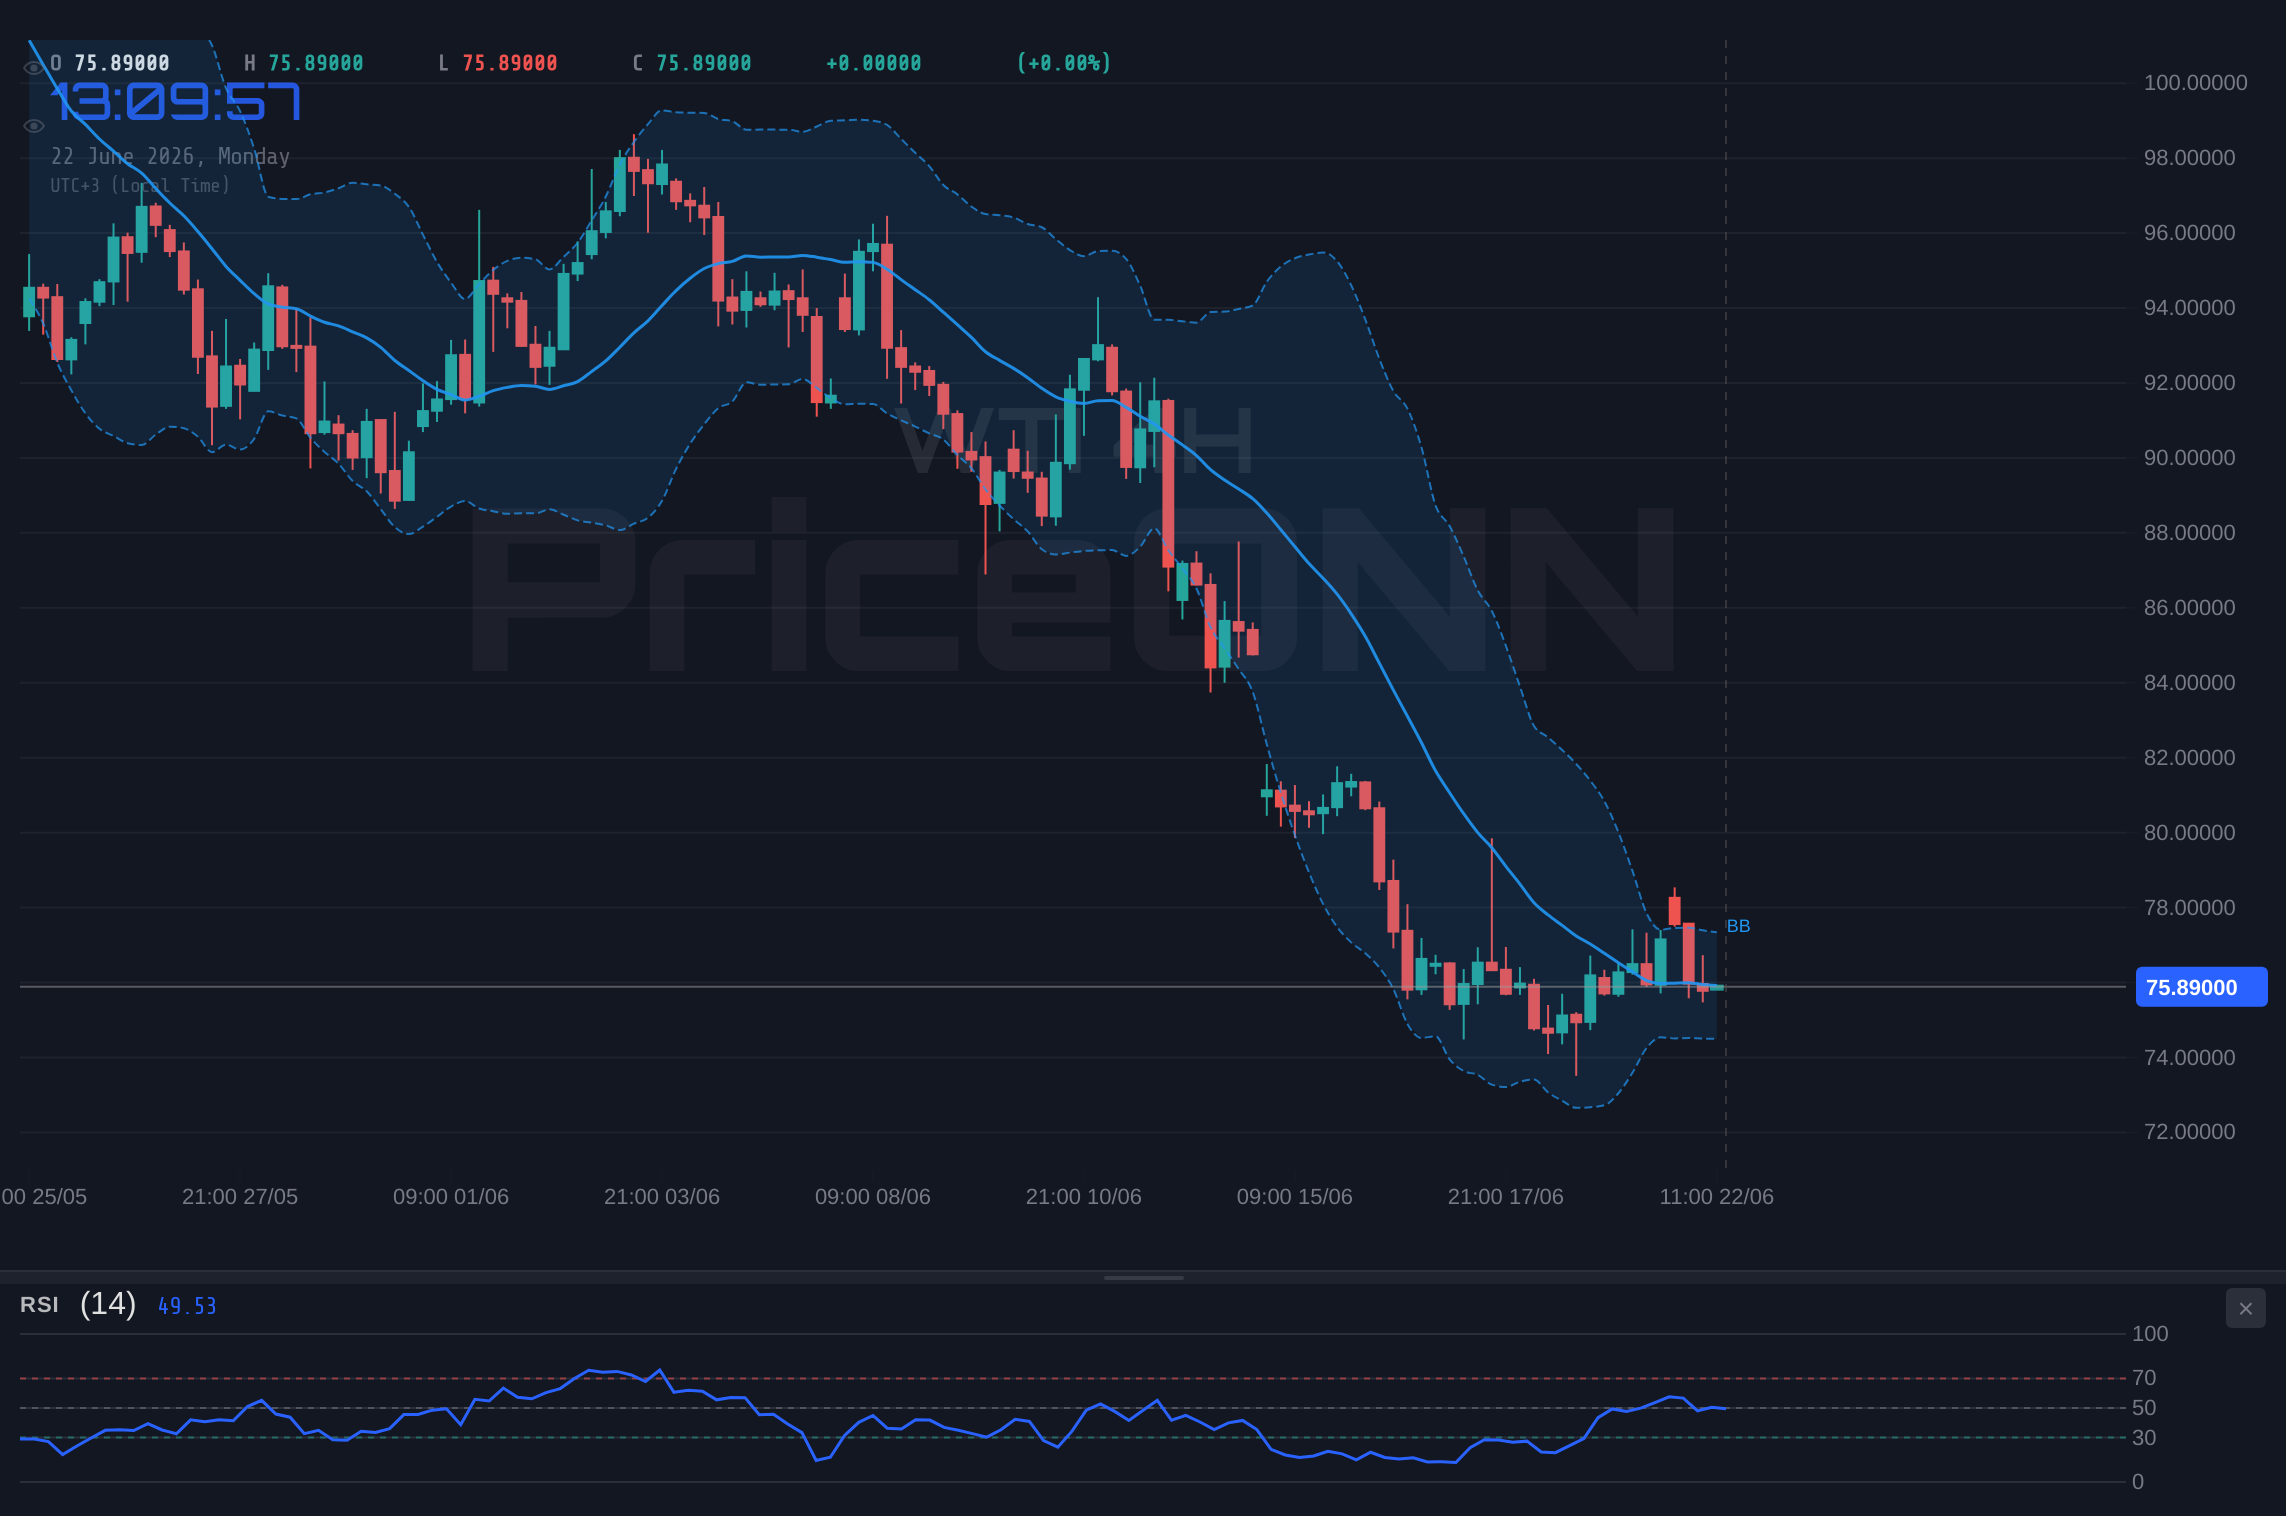Click the 80.00000 price axis label
This screenshot has height=1516, width=2286.
2189,833
